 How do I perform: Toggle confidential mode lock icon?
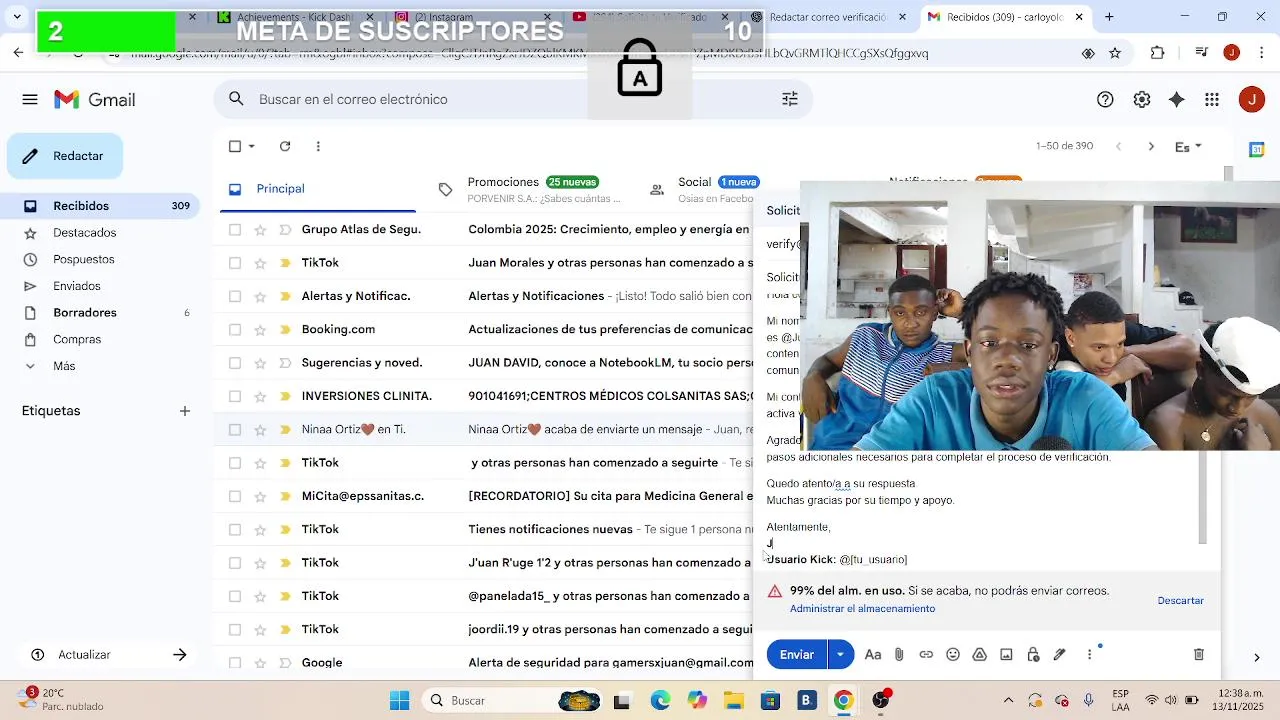point(1033,654)
